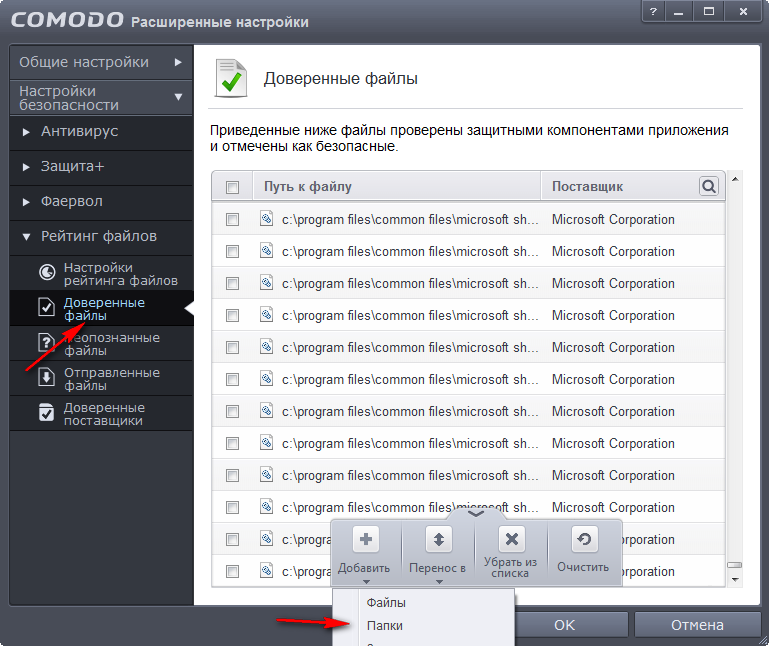Click the file icon in the eighth list row
This screenshot has width=769, height=646.
pos(266,442)
